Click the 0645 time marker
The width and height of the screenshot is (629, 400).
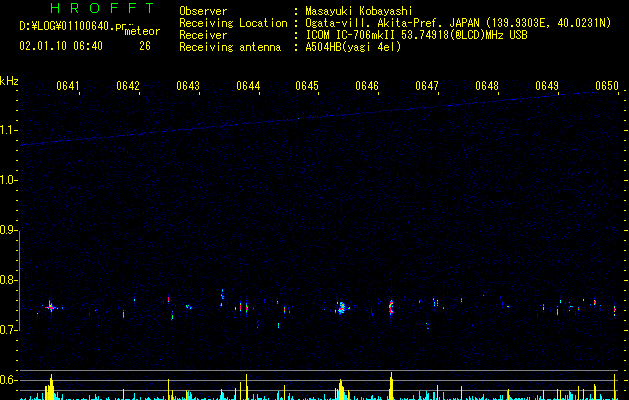pos(307,86)
